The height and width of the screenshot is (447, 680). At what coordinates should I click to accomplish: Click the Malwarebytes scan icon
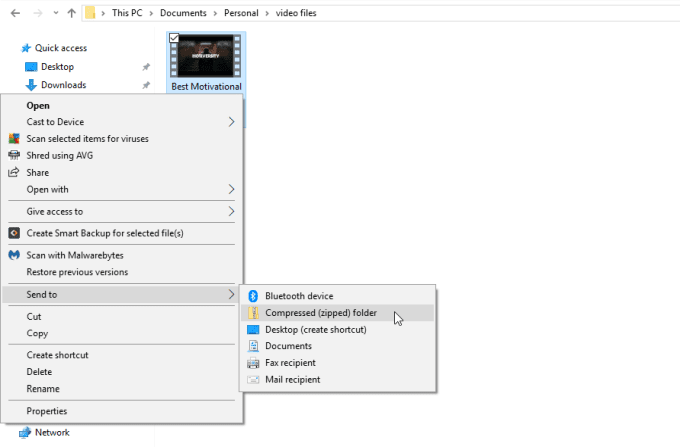[14, 255]
